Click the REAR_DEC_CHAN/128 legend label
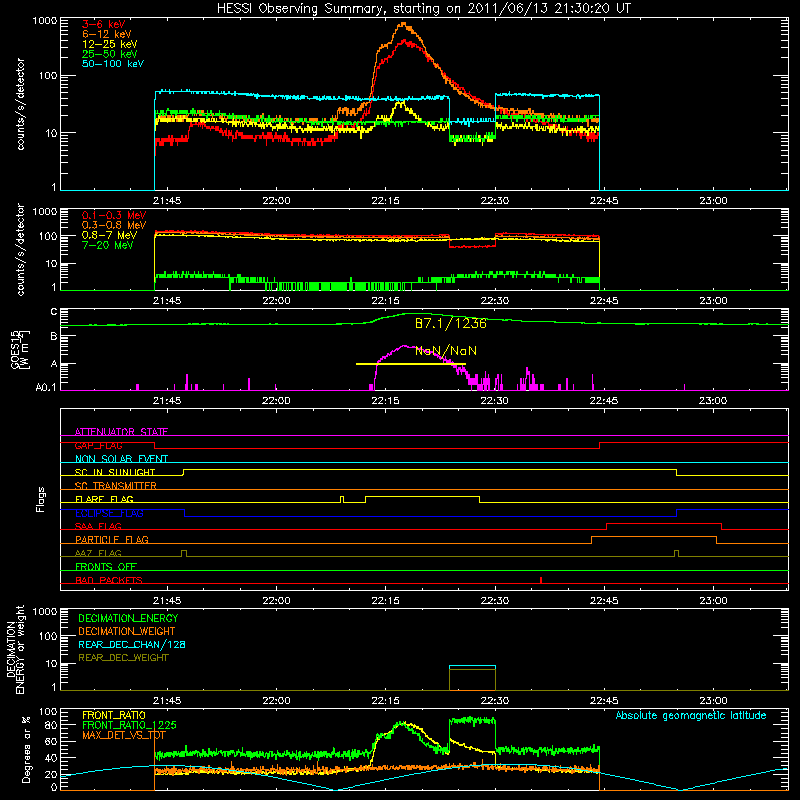This screenshot has width=800, height=800. (132, 645)
